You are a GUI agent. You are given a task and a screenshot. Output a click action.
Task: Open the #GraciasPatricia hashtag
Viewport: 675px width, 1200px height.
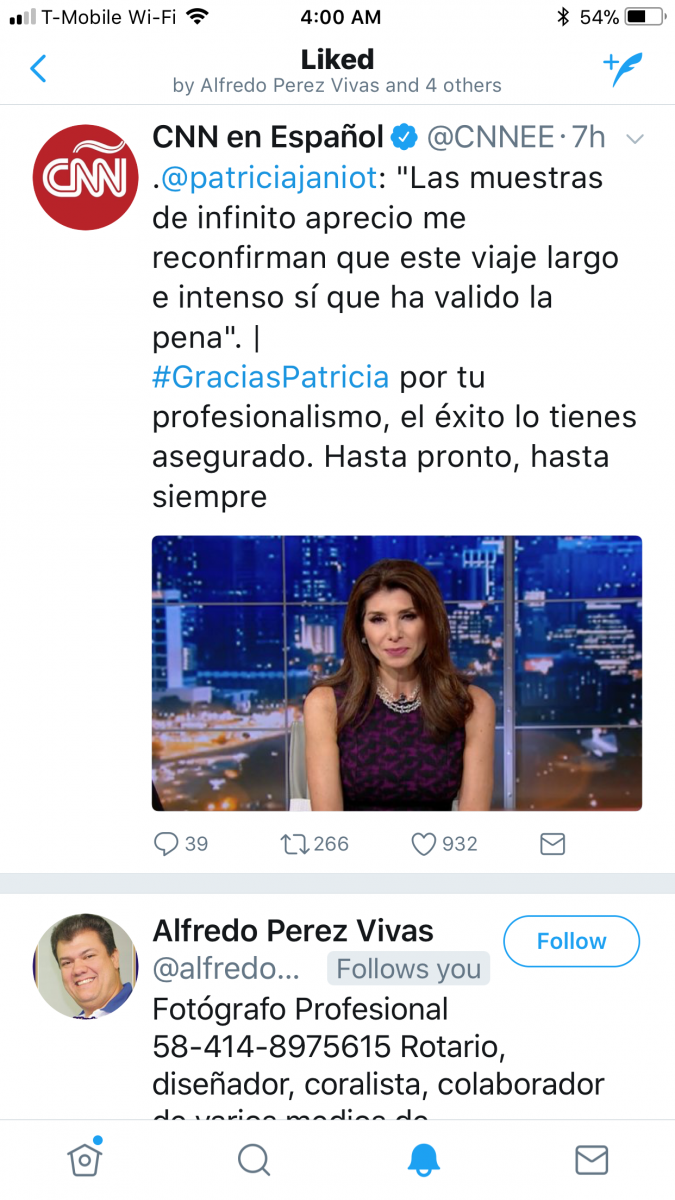point(271,378)
